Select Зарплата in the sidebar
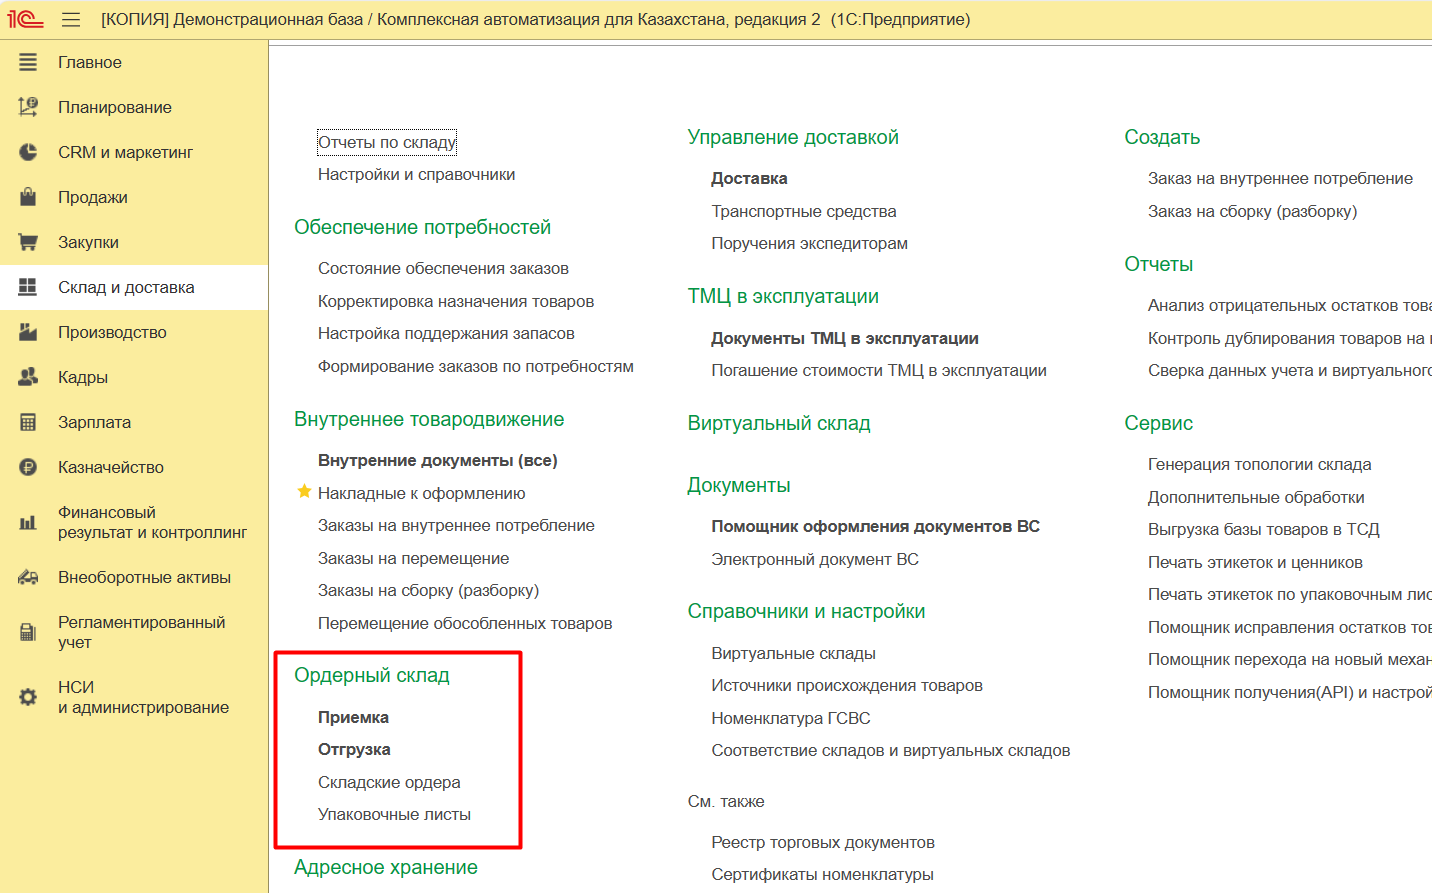The height and width of the screenshot is (893, 1432). click(x=94, y=422)
